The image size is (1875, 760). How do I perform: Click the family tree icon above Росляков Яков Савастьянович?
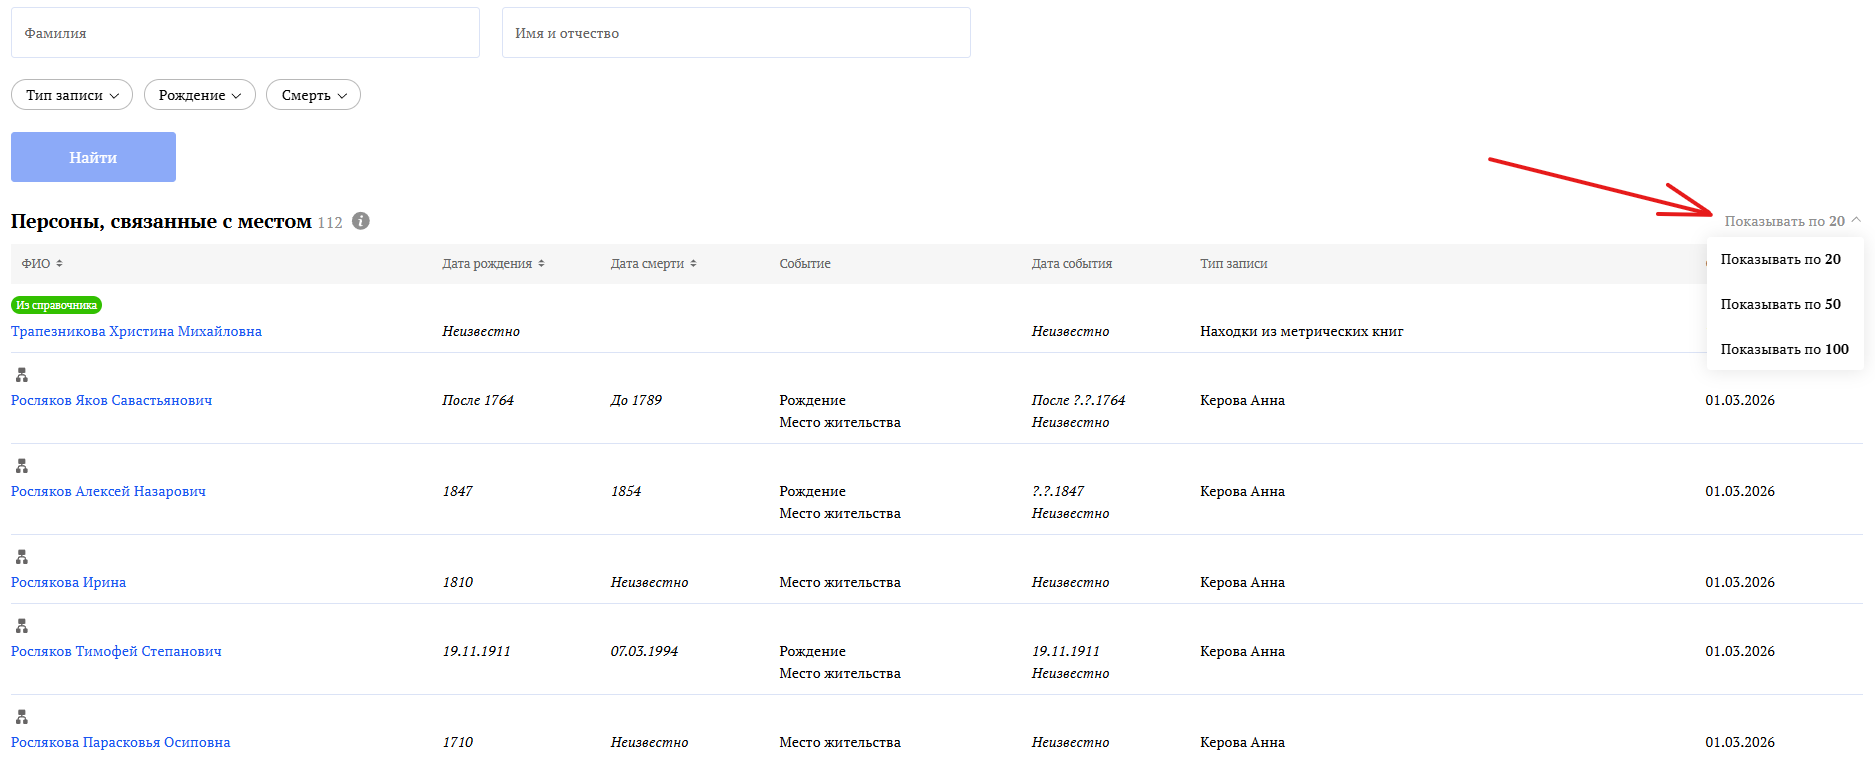point(22,375)
